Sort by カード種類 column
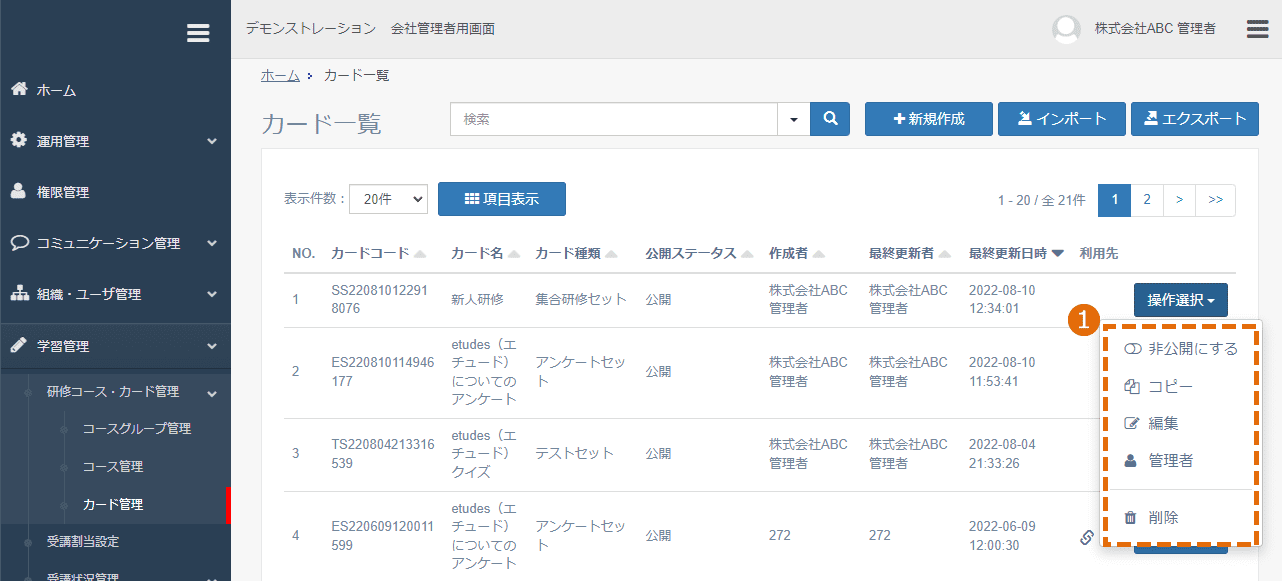Viewport: 1282px width, 581px height. pos(576,254)
